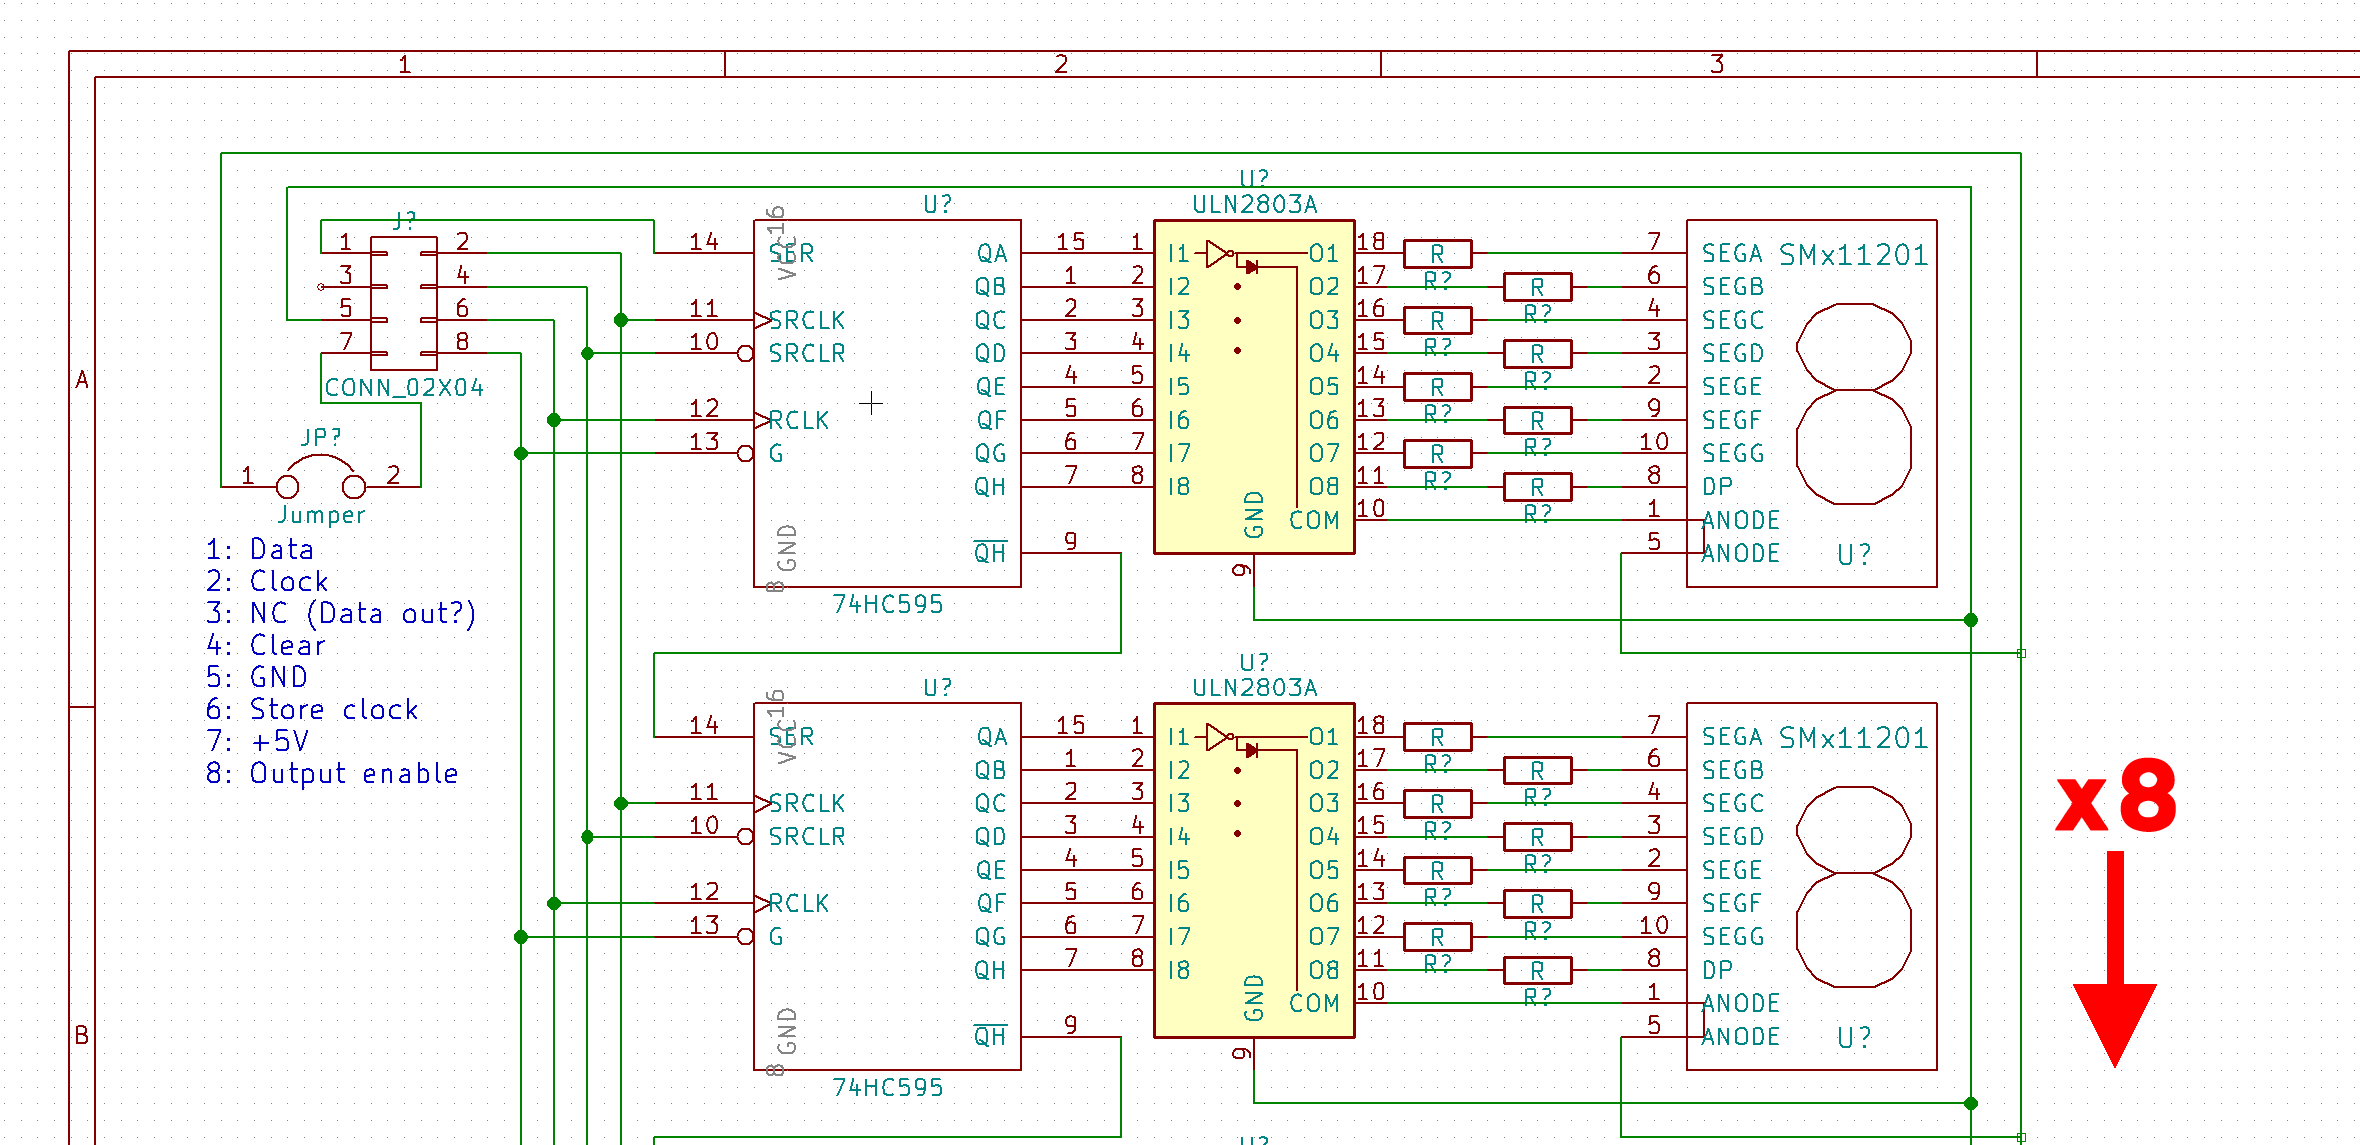Click the '8: Output enable' note line
This screenshot has width=2360, height=1145.
tap(332, 773)
